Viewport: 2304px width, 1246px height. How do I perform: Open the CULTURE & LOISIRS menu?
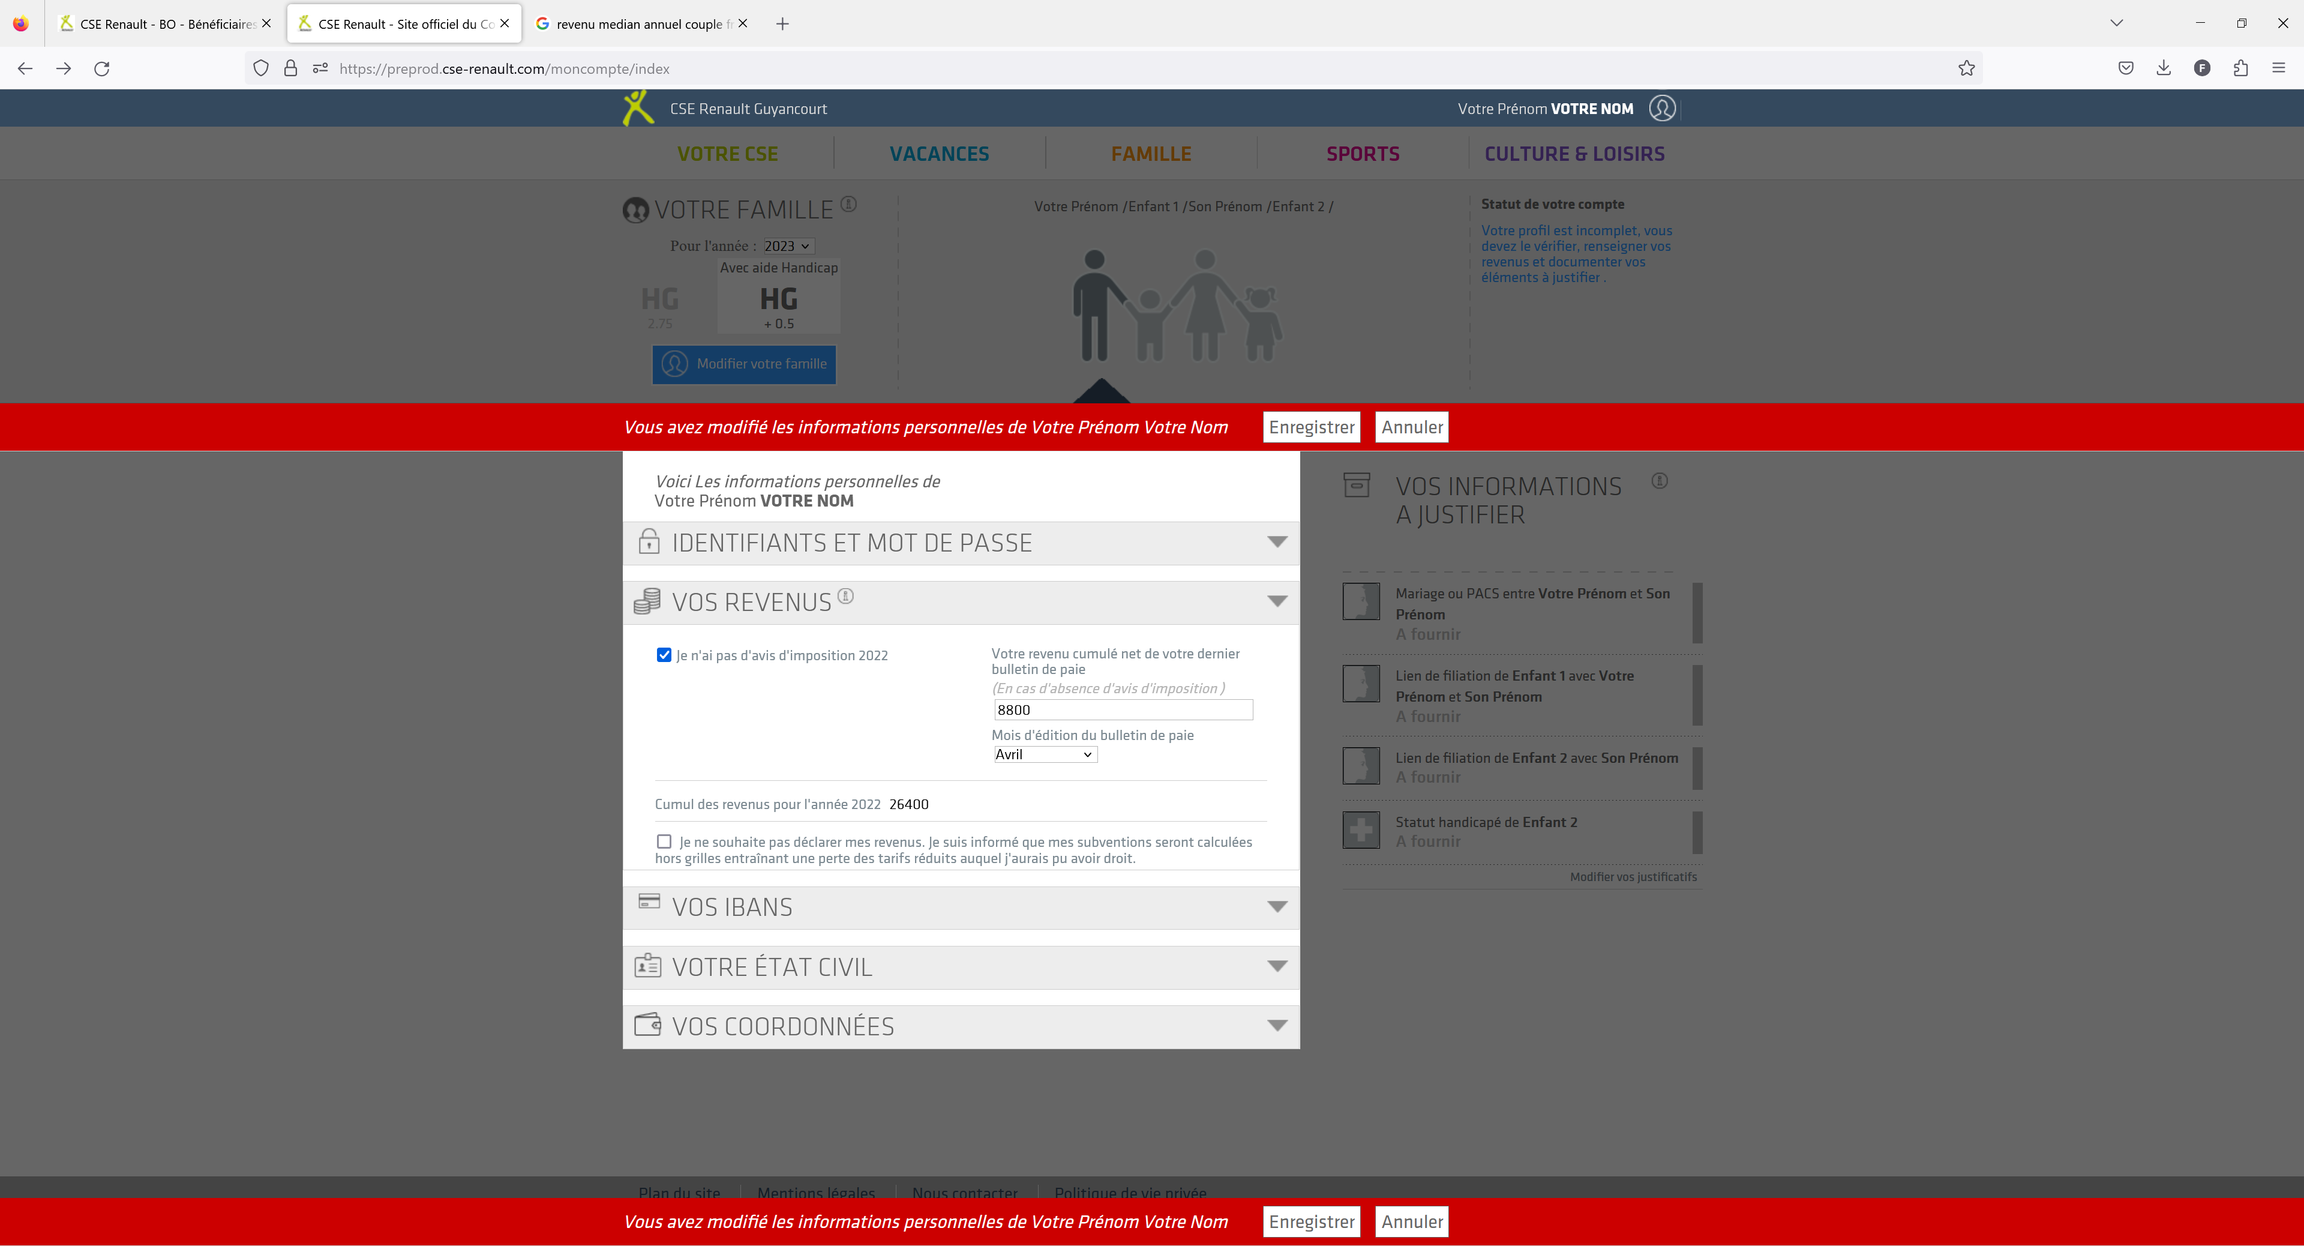(x=1574, y=154)
